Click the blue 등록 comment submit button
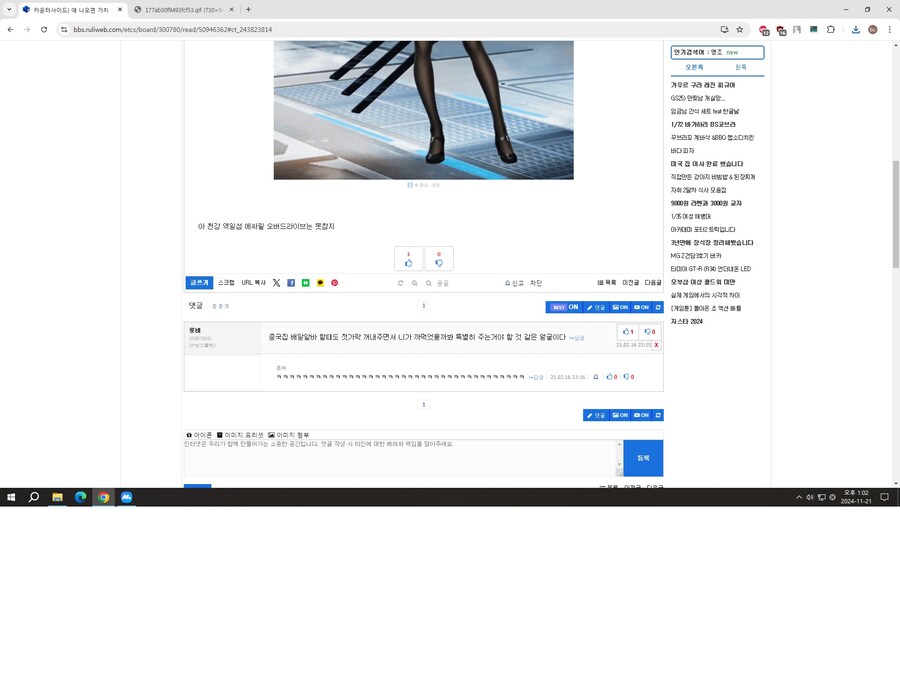The height and width of the screenshot is (682, 900). [x=642, y=456]
